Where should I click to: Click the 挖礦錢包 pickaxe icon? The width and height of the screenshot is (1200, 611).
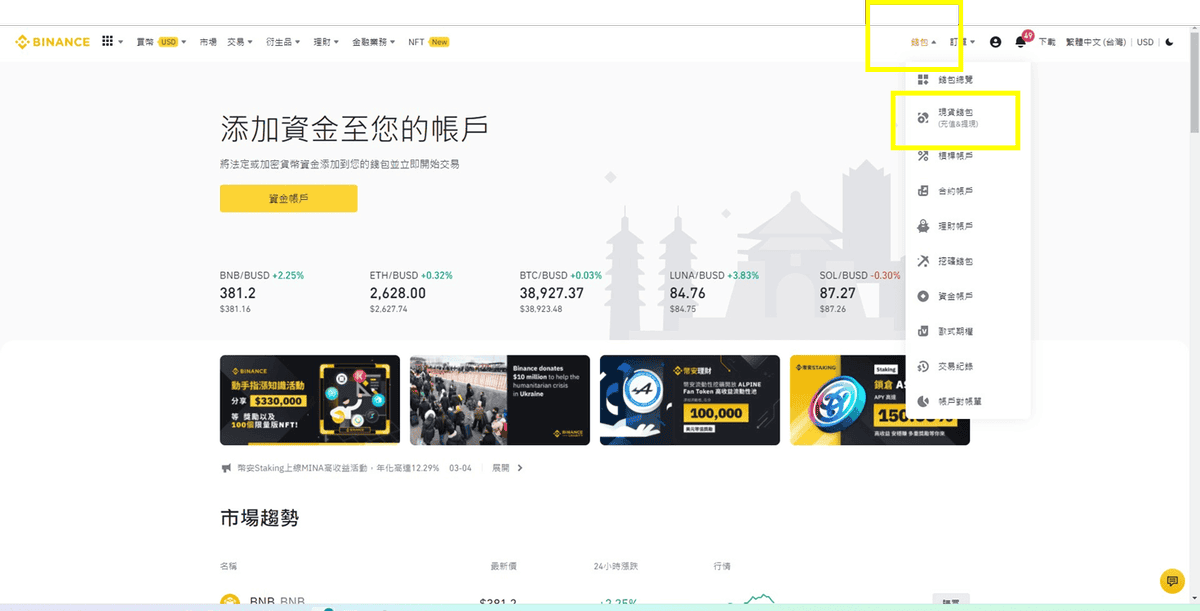point(923,261)
